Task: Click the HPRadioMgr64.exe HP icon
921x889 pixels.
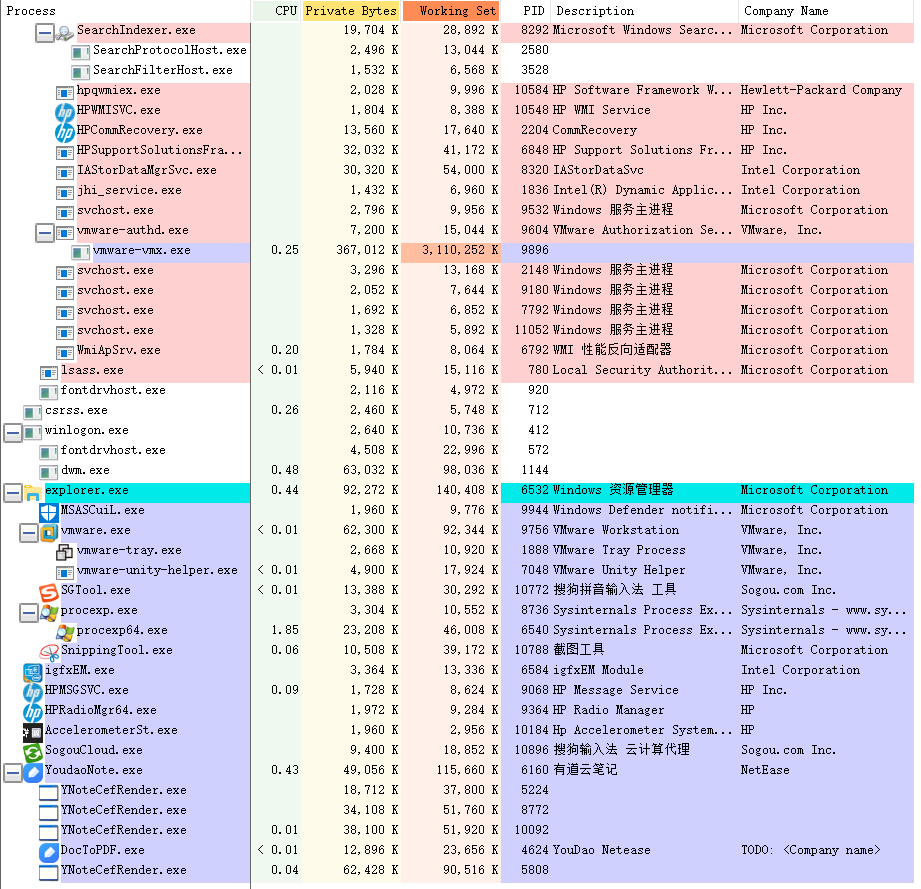Action: coord(33,712)
